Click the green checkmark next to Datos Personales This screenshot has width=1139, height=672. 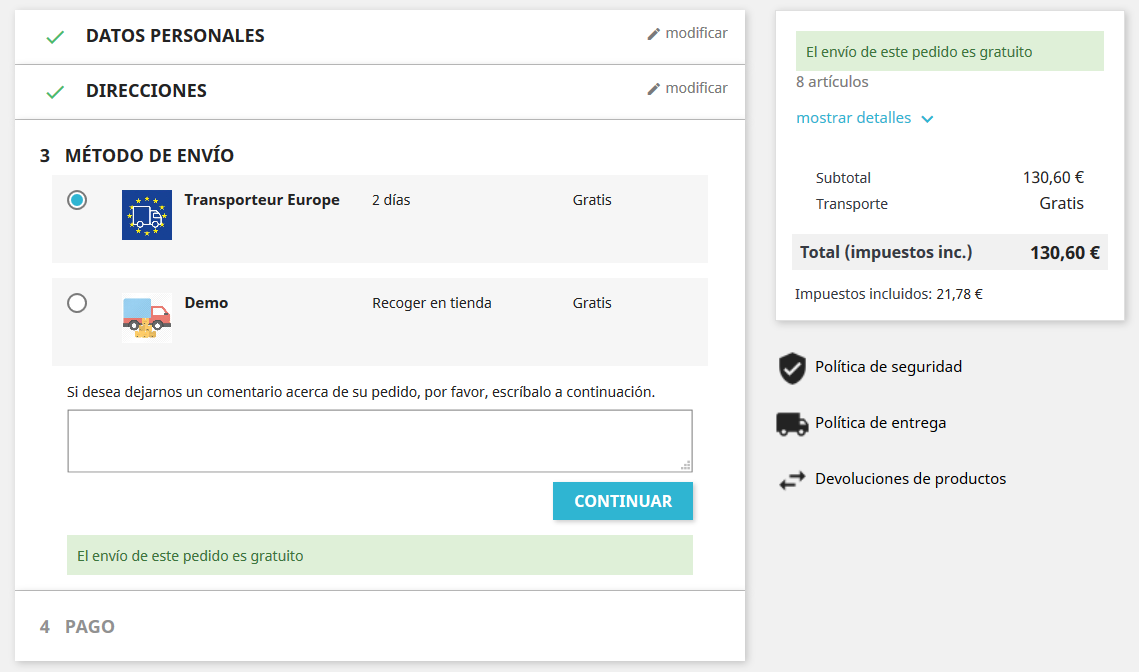[55, 34]
